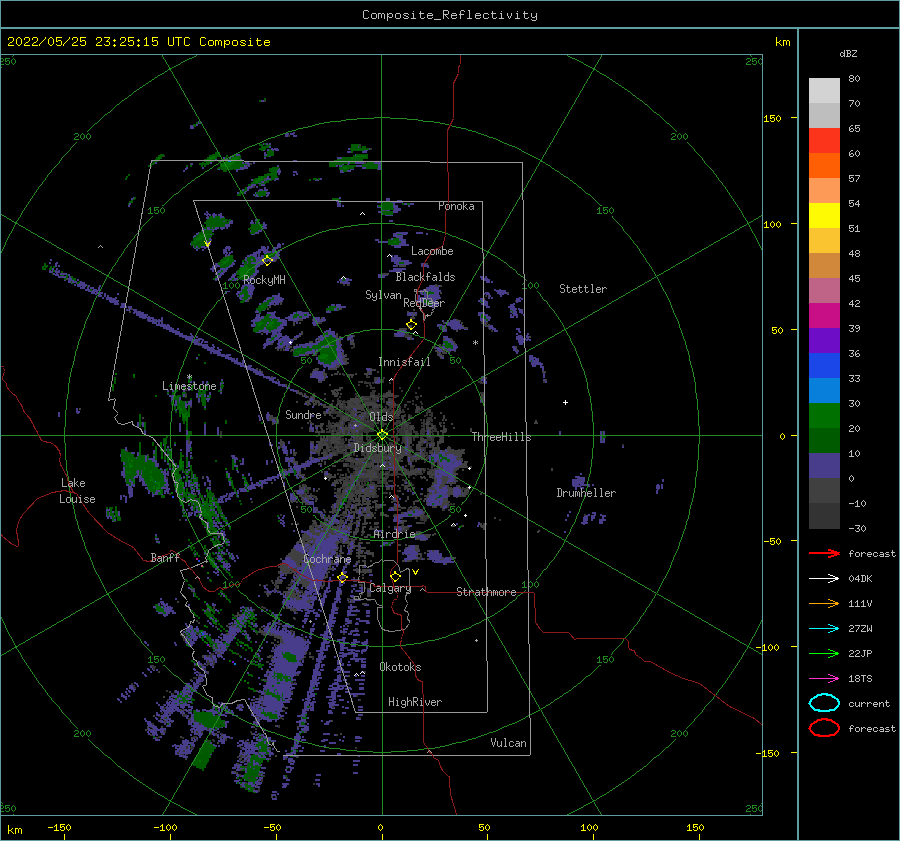Click the 80 dBZ light gray swatch
The height and width of the screenshot is (841, 900).
(824, 90)
